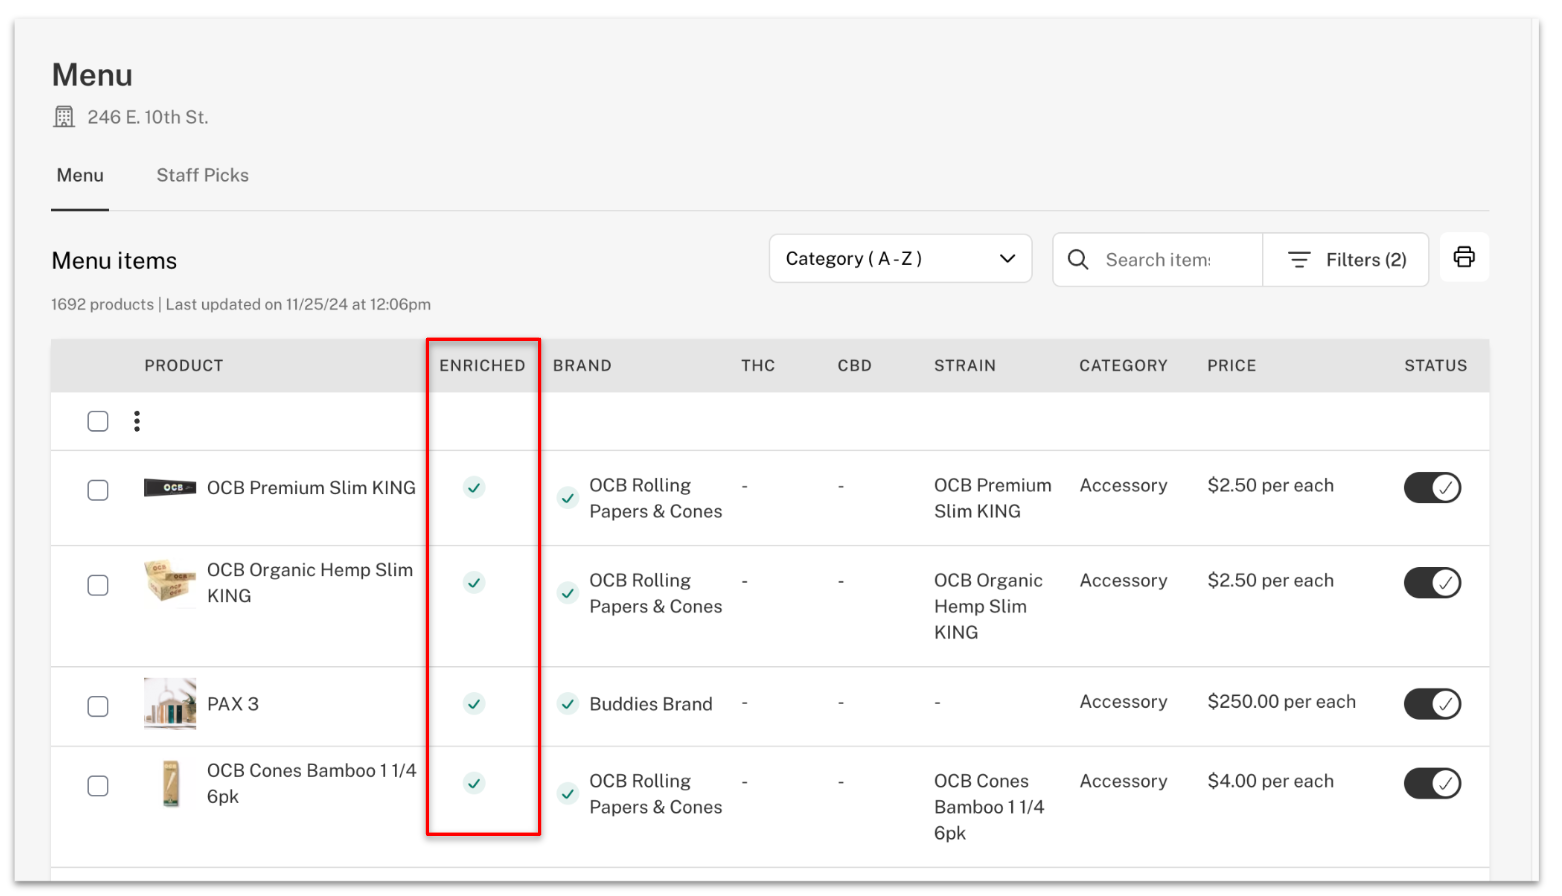Open OCB Cones Bamboo product thumbnail
The image size is (1562, 896).
171,783
